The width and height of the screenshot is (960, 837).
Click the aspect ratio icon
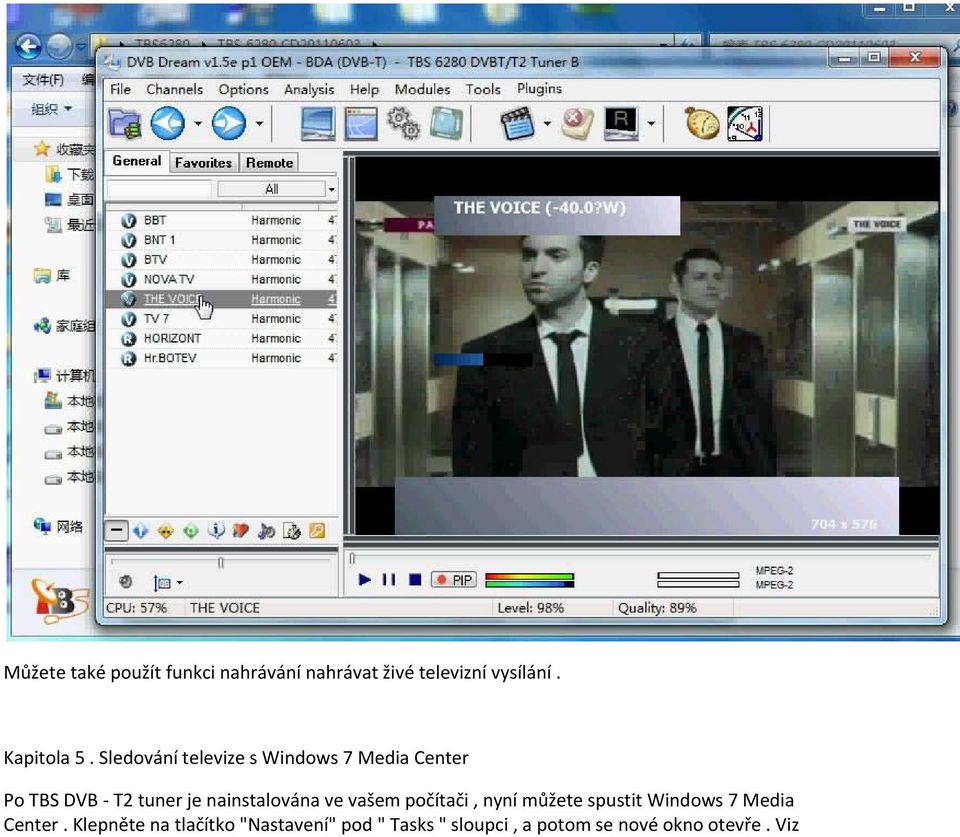coord(162,583)
